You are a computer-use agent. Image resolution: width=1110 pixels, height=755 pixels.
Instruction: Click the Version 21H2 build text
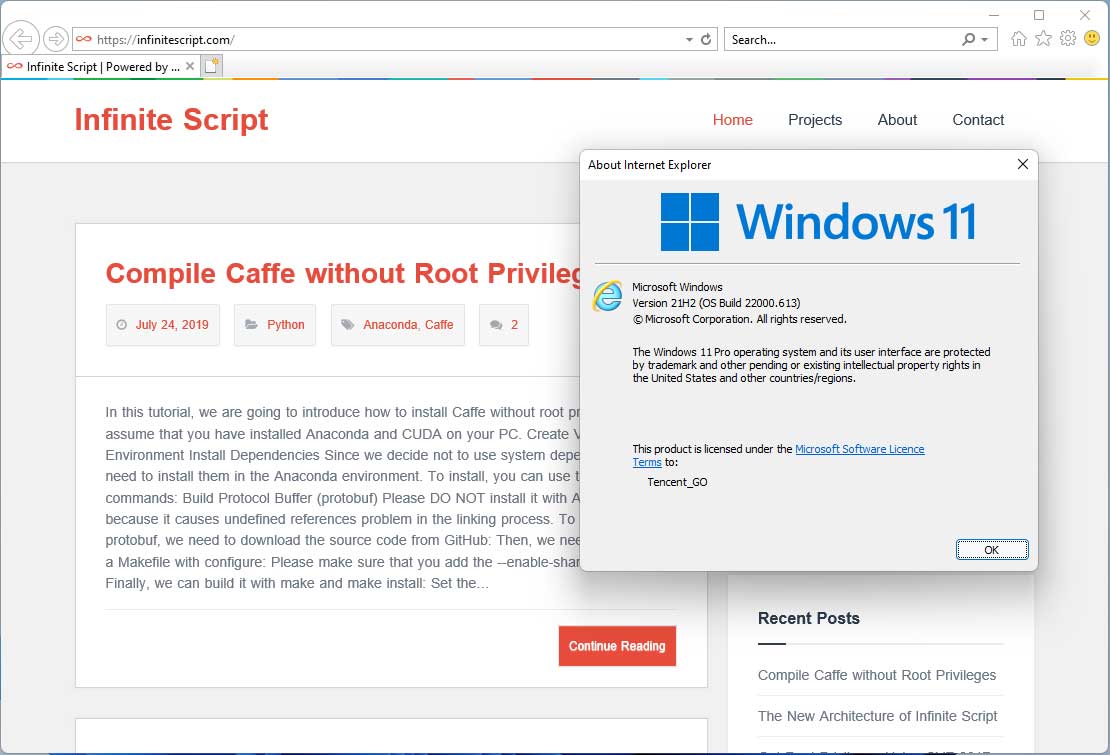[x=716, y=303]
